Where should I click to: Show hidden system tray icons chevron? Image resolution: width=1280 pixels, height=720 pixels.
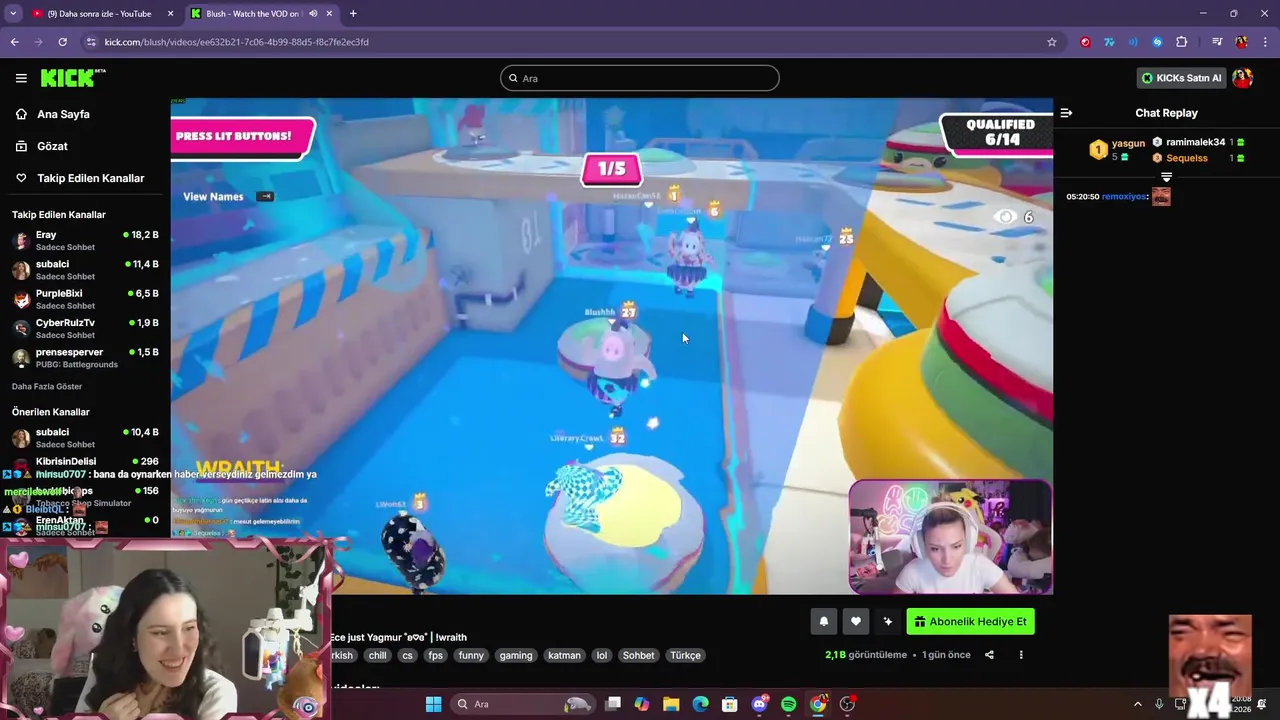(x=1137, y=704)
